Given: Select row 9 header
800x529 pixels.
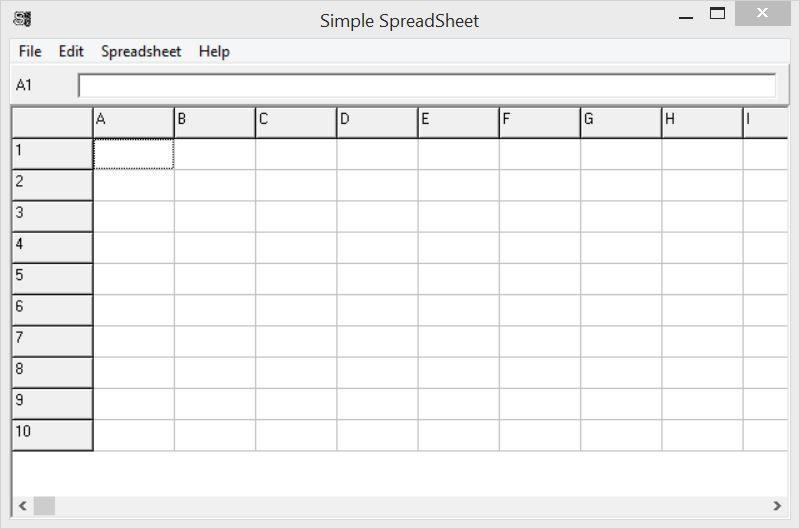Looking at the screenshot, I should pyautogui.click(x=52, y=404).
